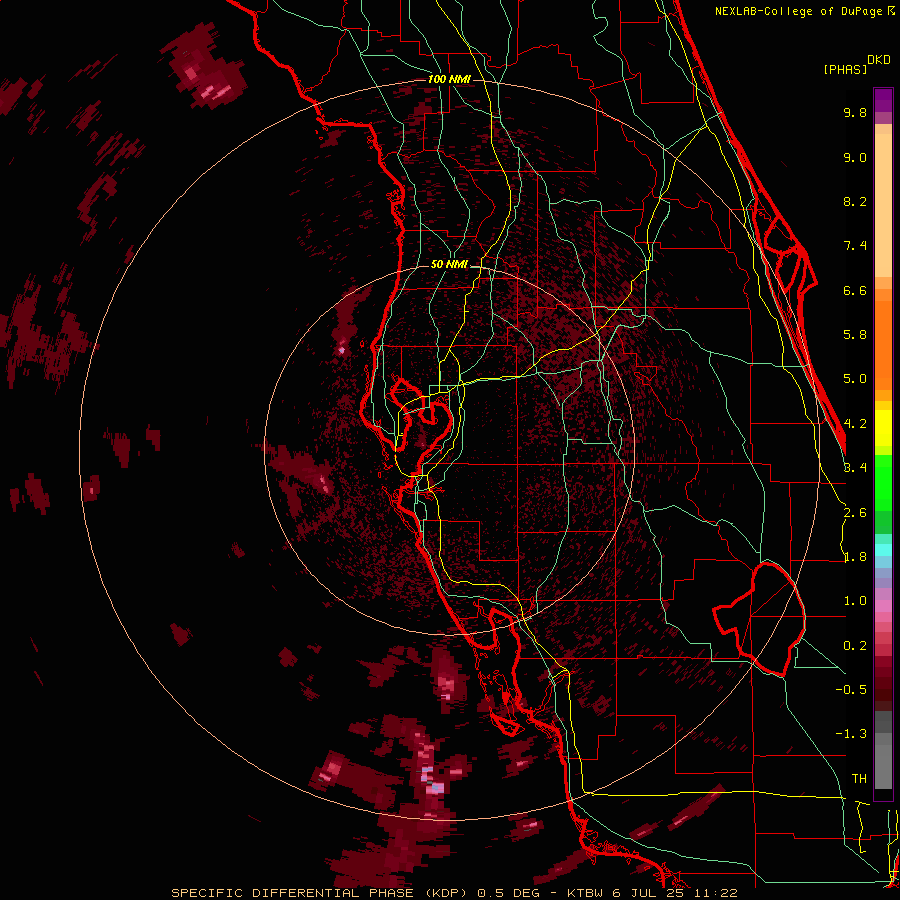Pick the bright green color bar segment

[x=883, y=482]
